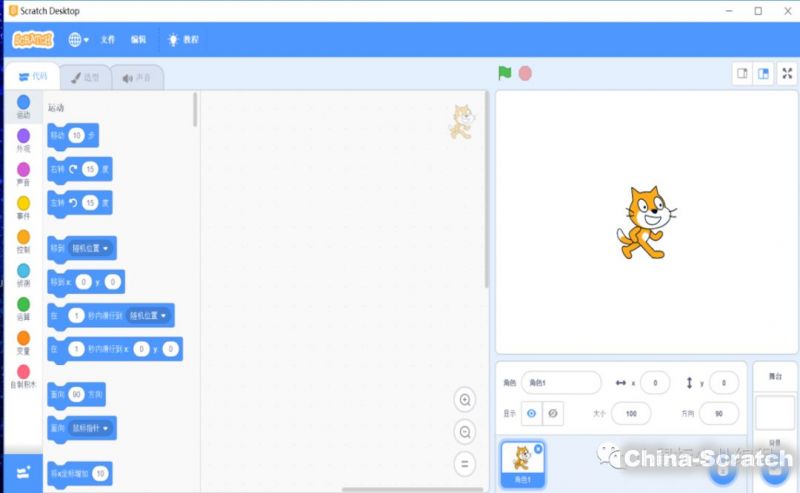Switch to the 造型 (Costumes) tab
This screenshot has height=493, width=800.
click(x=85, y=78)
